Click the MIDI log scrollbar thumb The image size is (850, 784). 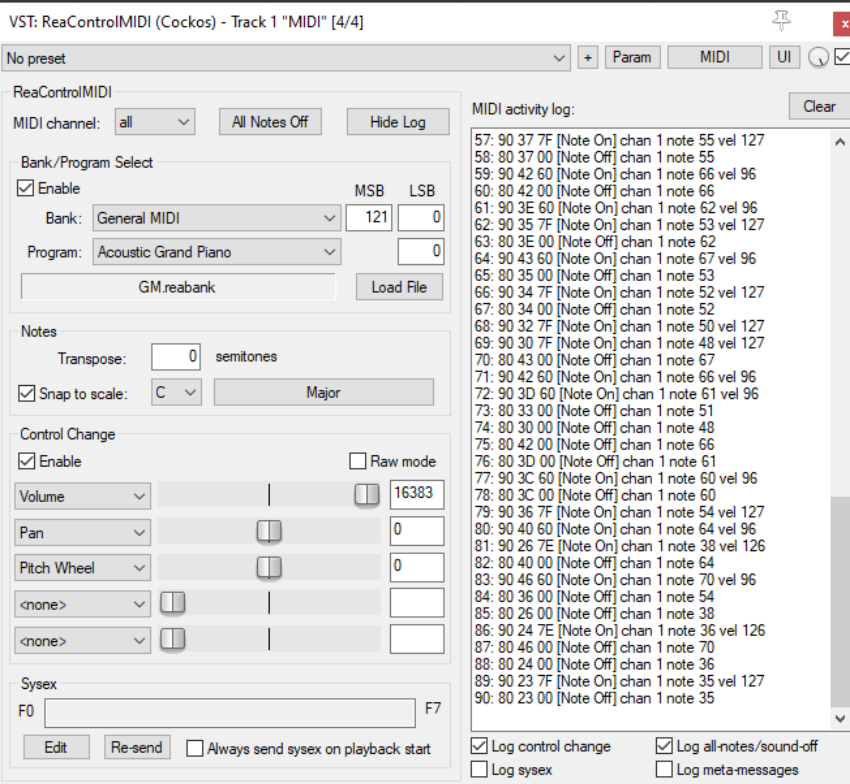click(x=840, y=602)
